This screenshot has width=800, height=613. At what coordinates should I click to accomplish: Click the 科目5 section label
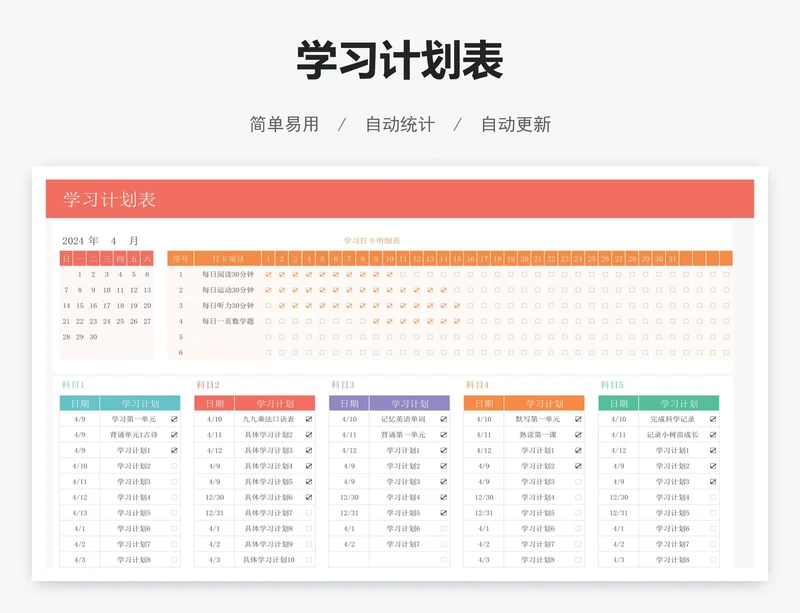point(612,385)
